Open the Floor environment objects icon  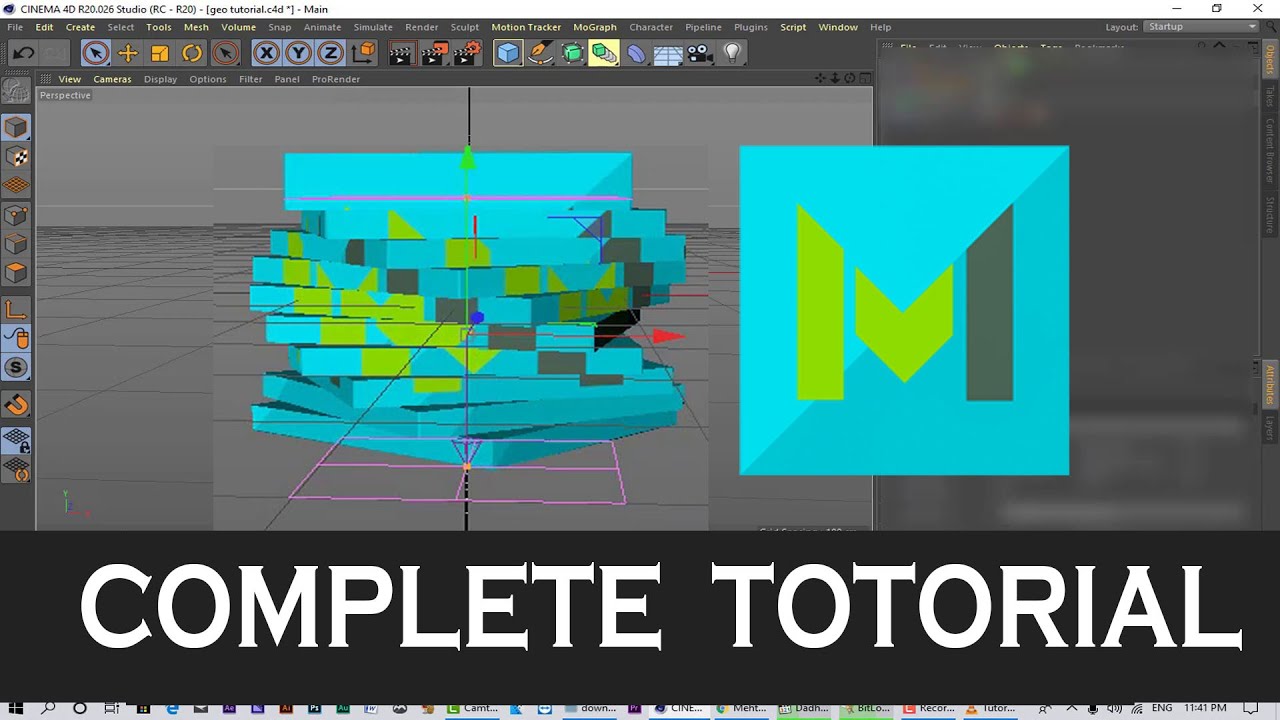tap(668, 53)
